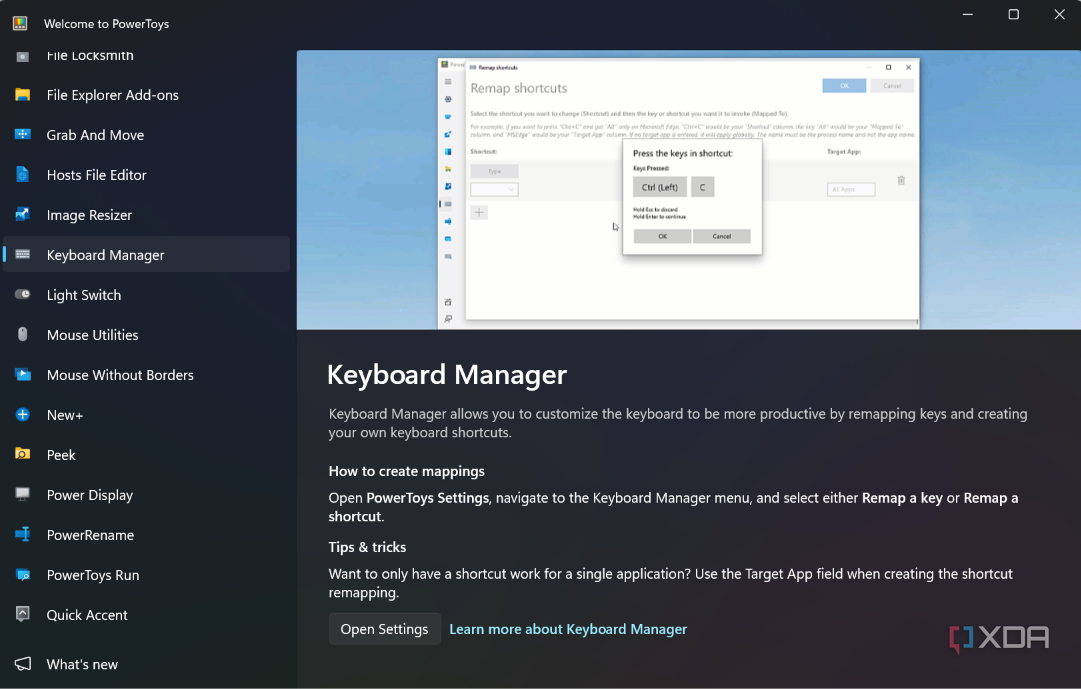Click the Grab And Move icon

pos(23,135)
